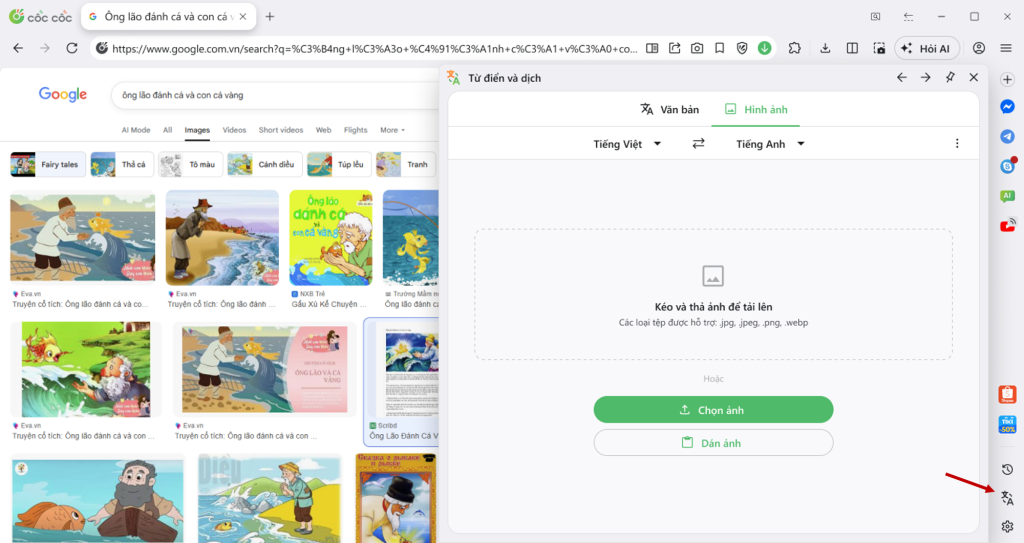
Task: Open the Tiếng Anh target language dropdown
Action: point(770,144)
